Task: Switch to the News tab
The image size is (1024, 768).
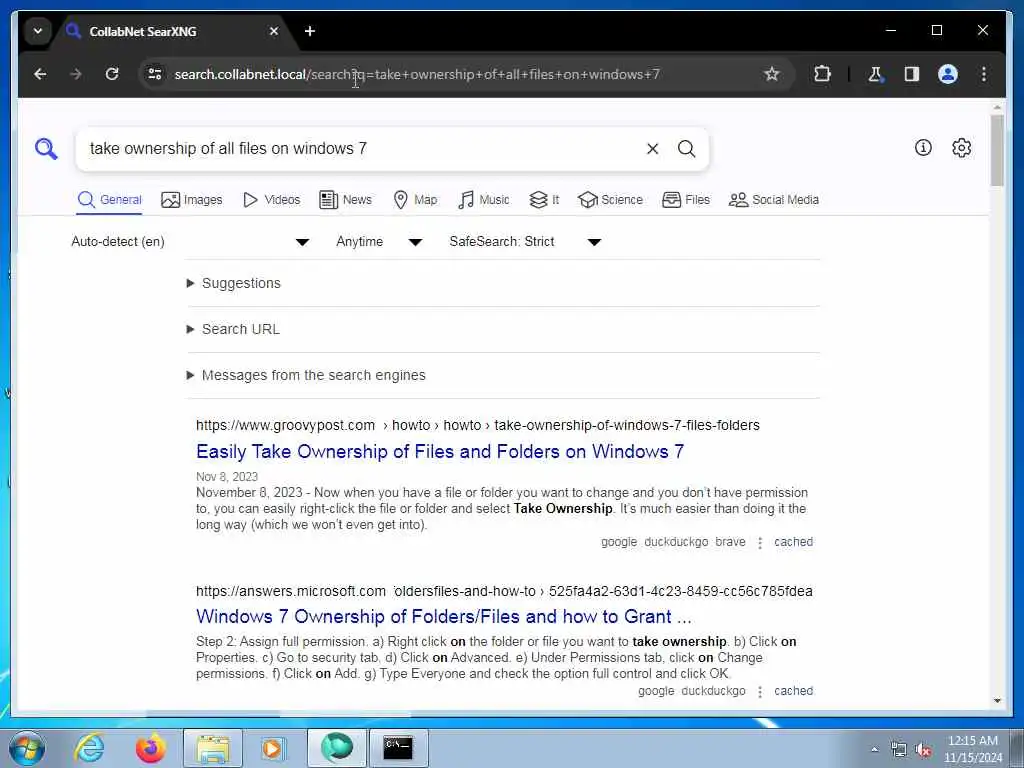Action: tap(345, 200)
